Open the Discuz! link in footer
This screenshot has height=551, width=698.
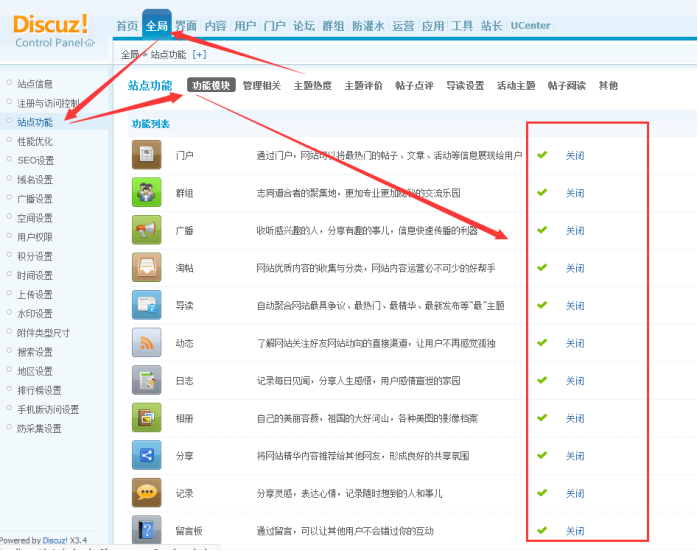point(55,540)
